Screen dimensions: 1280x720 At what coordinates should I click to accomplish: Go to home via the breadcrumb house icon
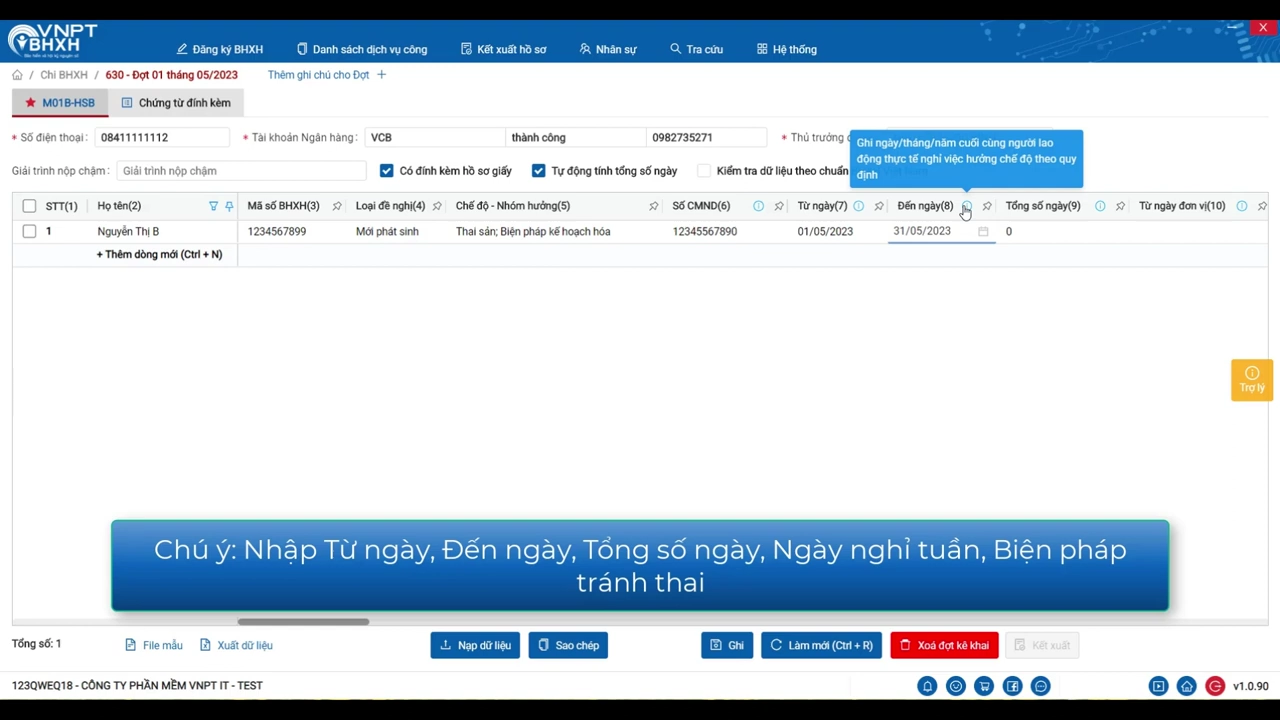pyautogui.click(x=17, y=75)
